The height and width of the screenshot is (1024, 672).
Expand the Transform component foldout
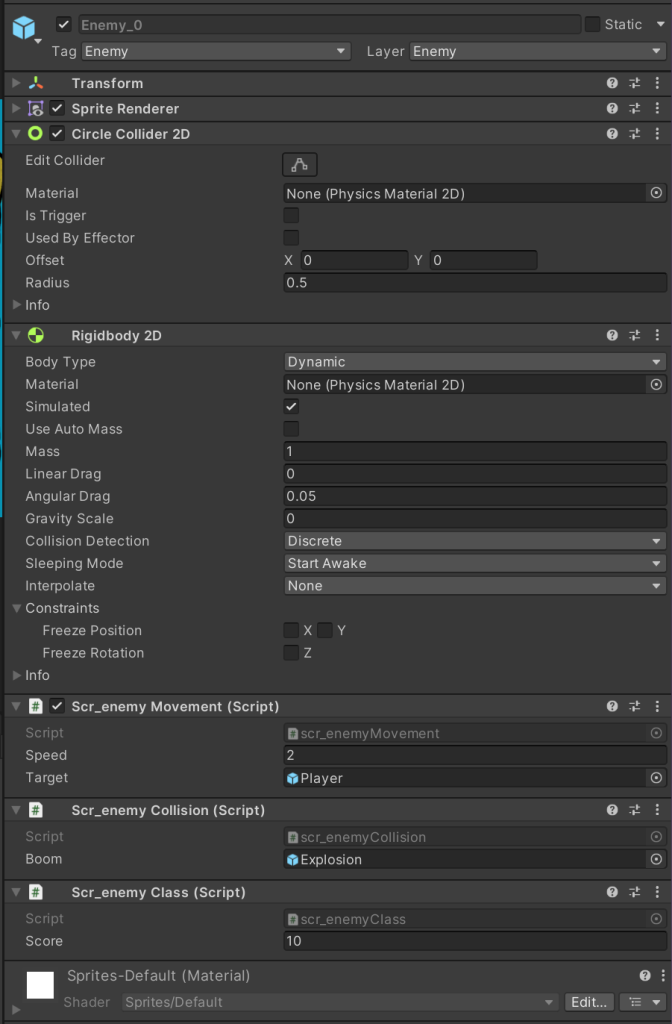(x=16, y=83)
